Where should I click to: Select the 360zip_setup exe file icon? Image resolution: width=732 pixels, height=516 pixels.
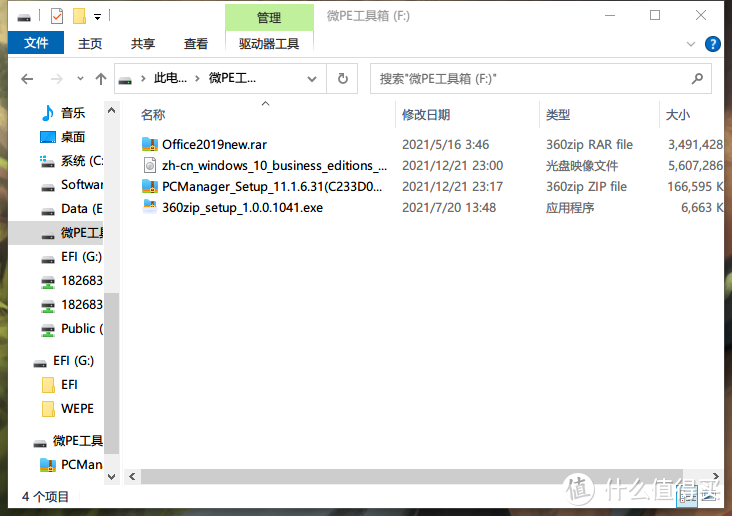(x=150, y=206)
